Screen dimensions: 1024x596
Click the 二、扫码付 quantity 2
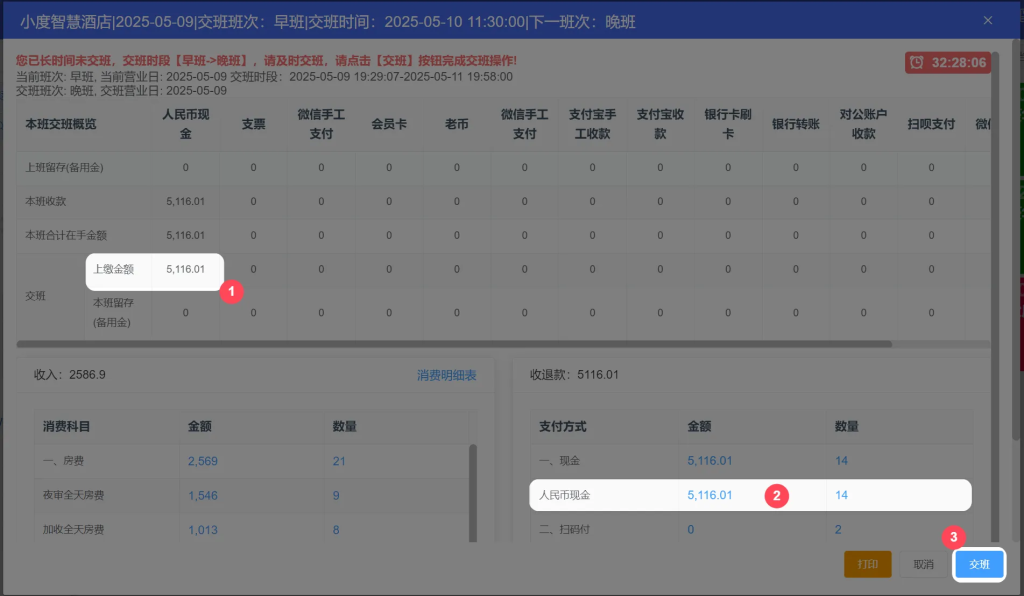click(838, 530)
